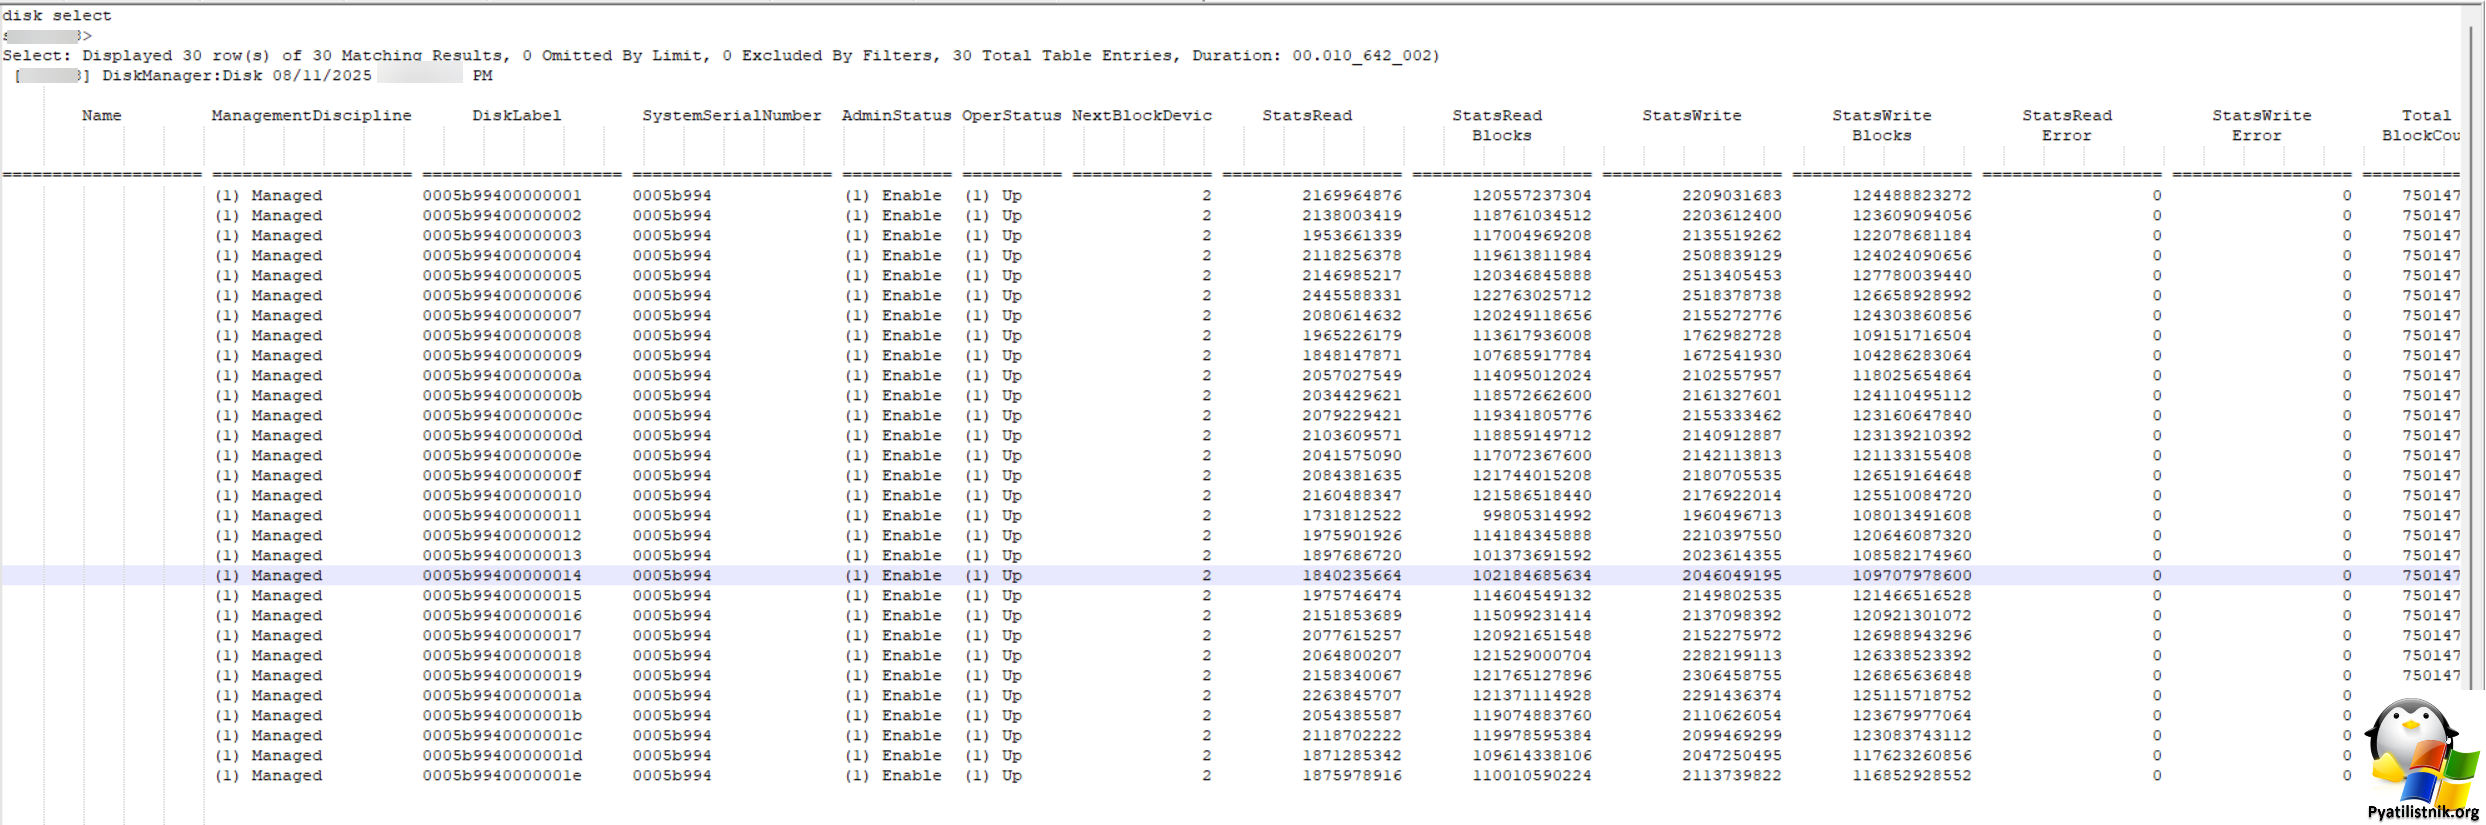The image size is (2486, 825).
Task: Click disk label 0005b9940000000b
Action: (502, 396)
